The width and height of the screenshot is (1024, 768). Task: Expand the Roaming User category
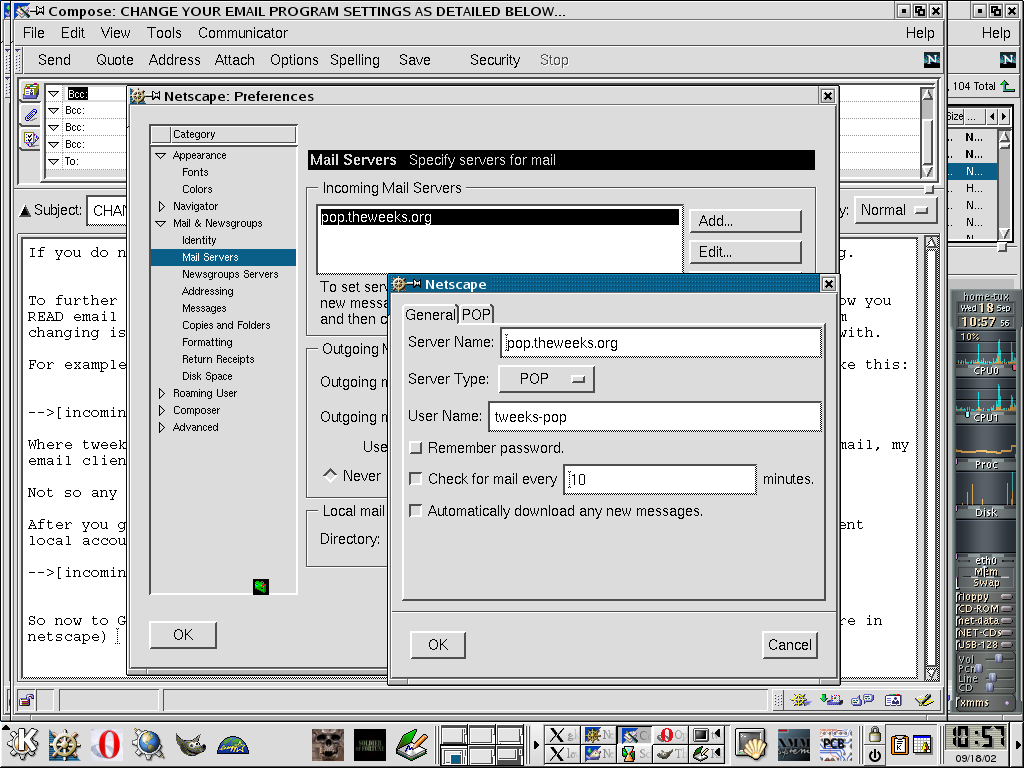coord(161,393)
